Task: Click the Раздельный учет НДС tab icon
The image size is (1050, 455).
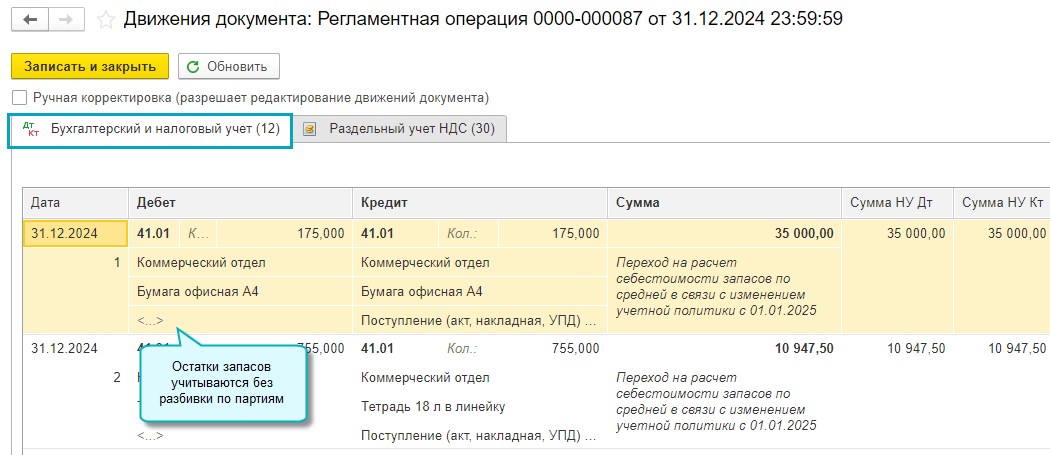Action: tap(310, 129)
